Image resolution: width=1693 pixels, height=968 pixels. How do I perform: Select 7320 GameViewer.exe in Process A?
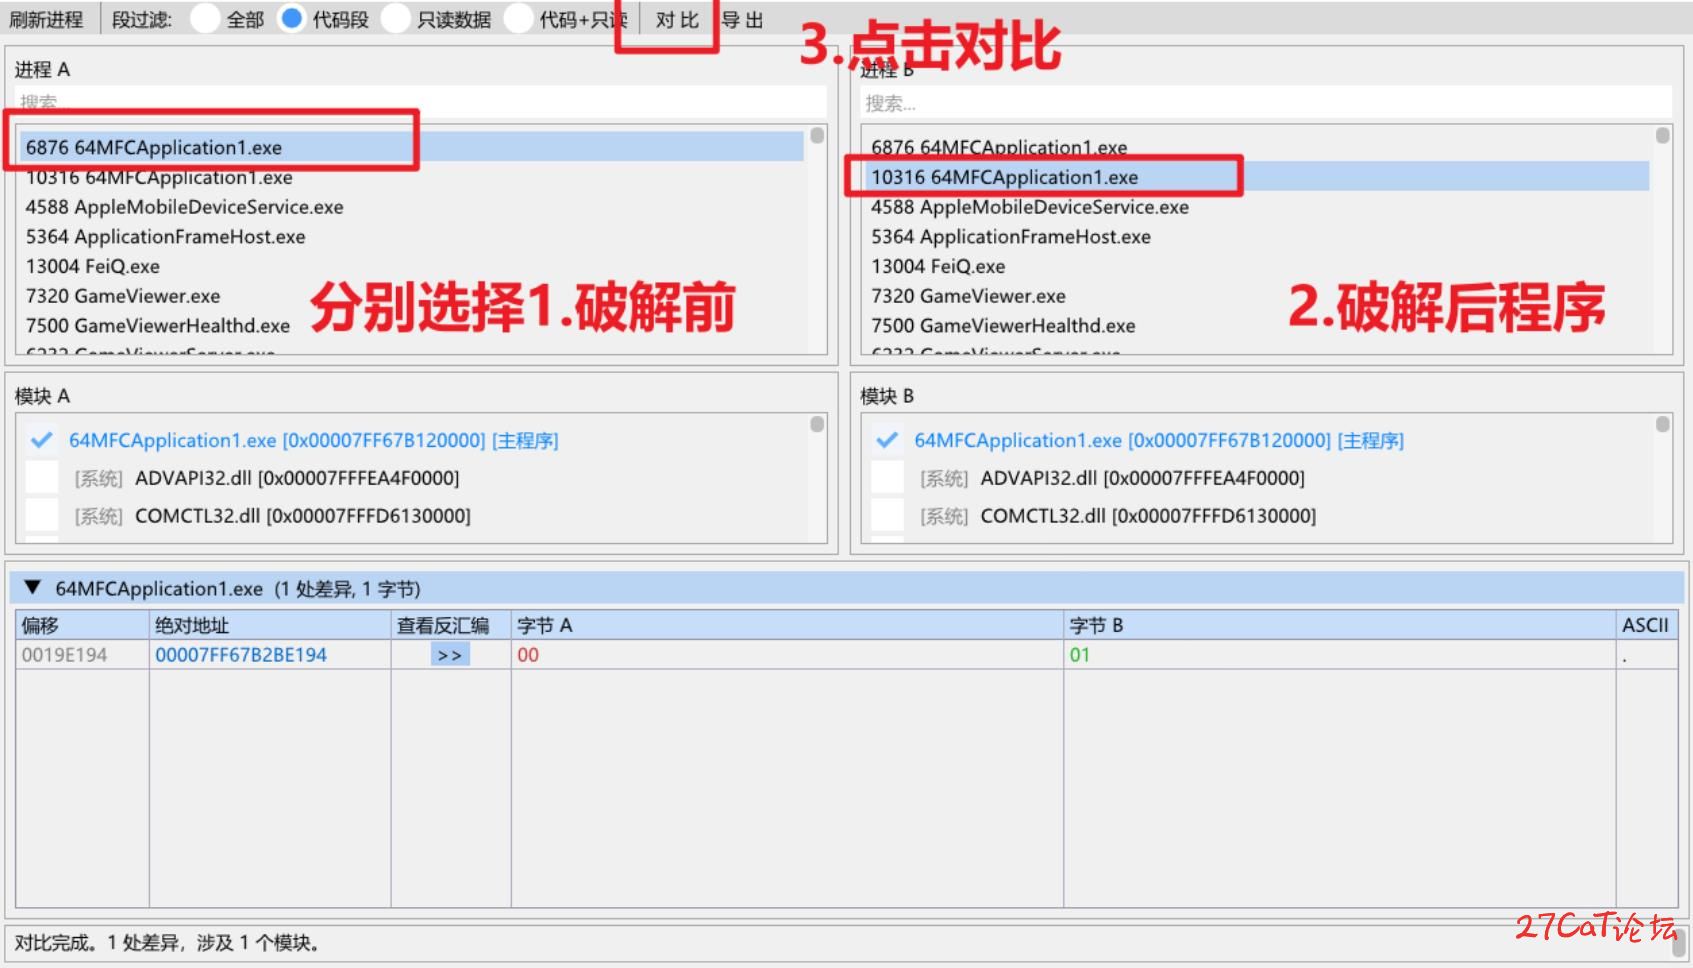coord(411,296)
